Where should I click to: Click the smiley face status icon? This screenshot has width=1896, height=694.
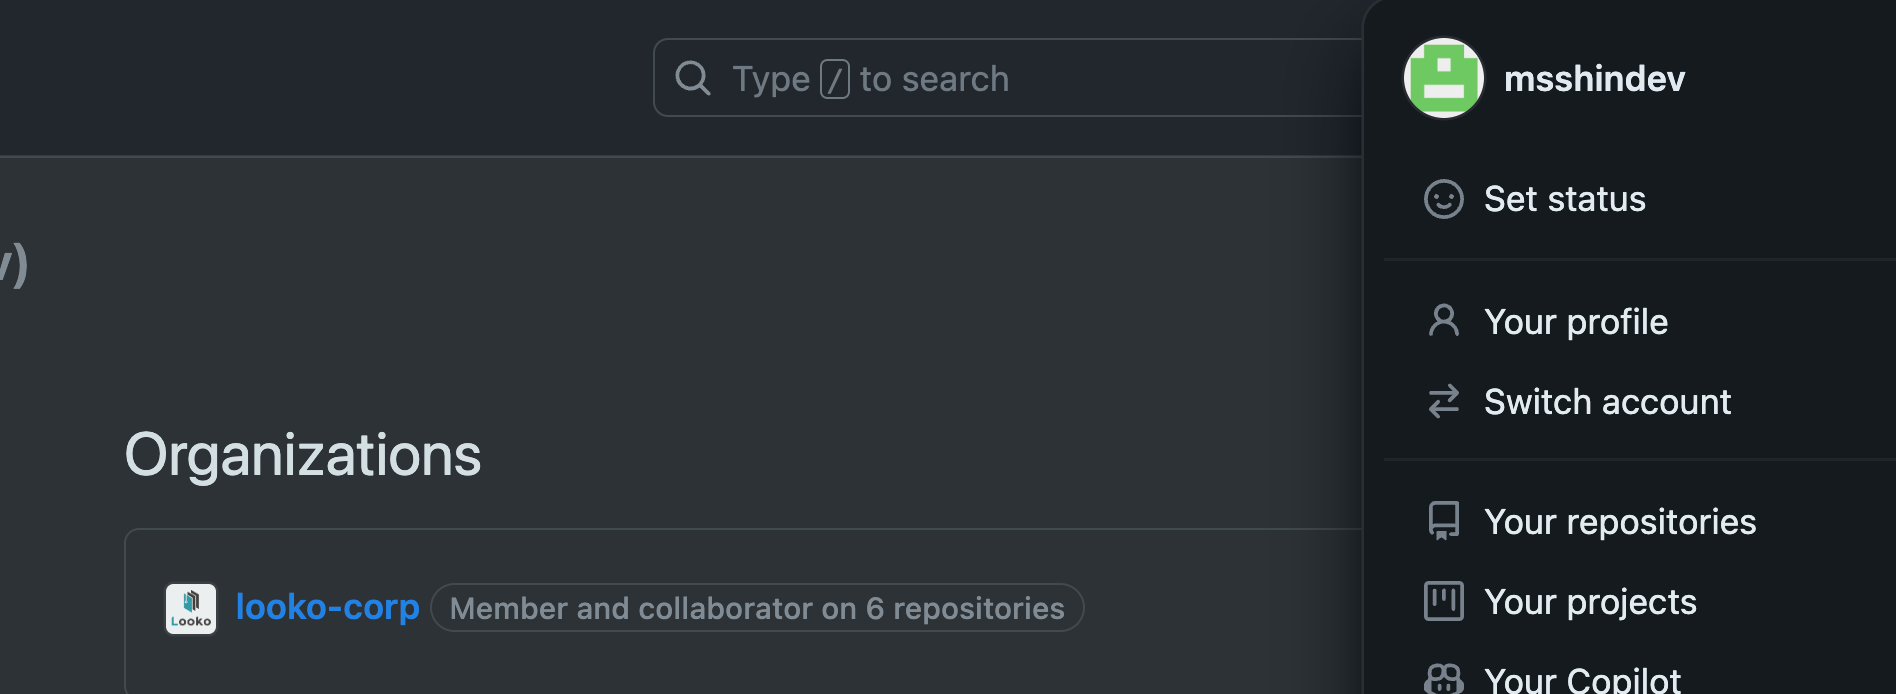[1443, 199]
